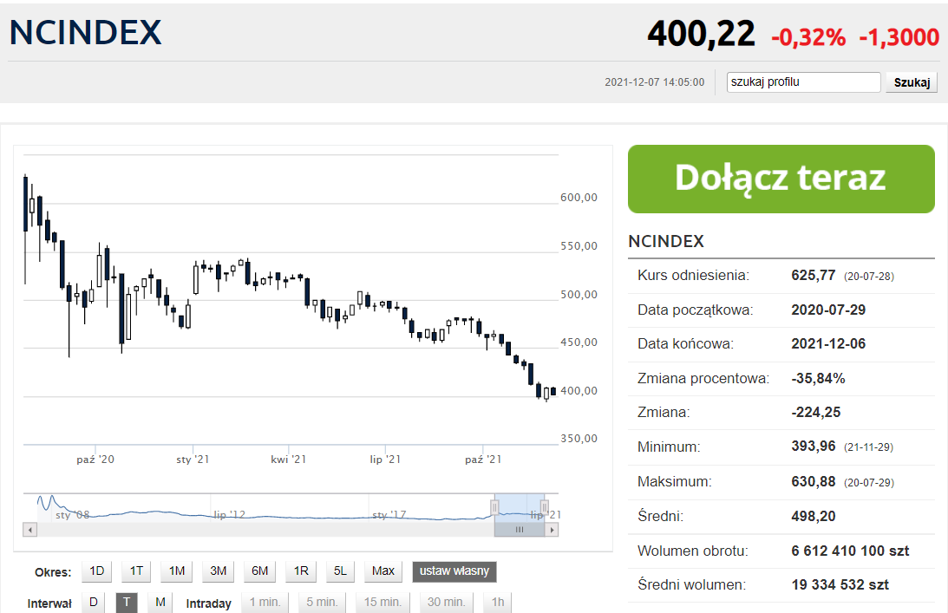Select daily interval D
The image size is (948, 613).
[93, 603]
